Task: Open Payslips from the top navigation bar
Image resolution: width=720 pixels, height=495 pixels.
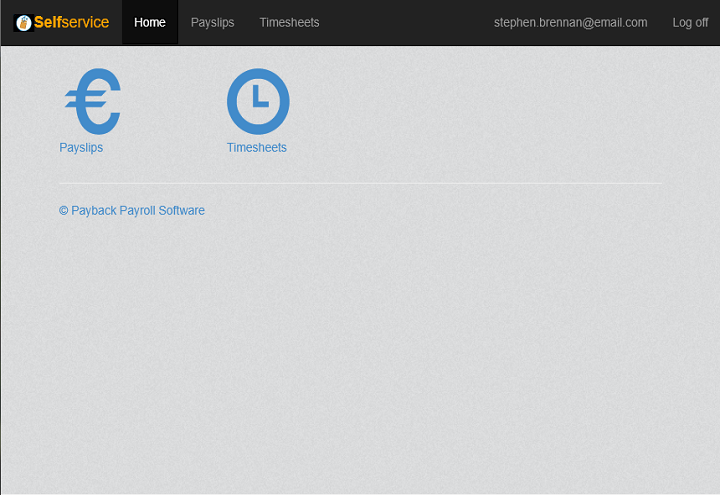Action: tap(212, 22)
